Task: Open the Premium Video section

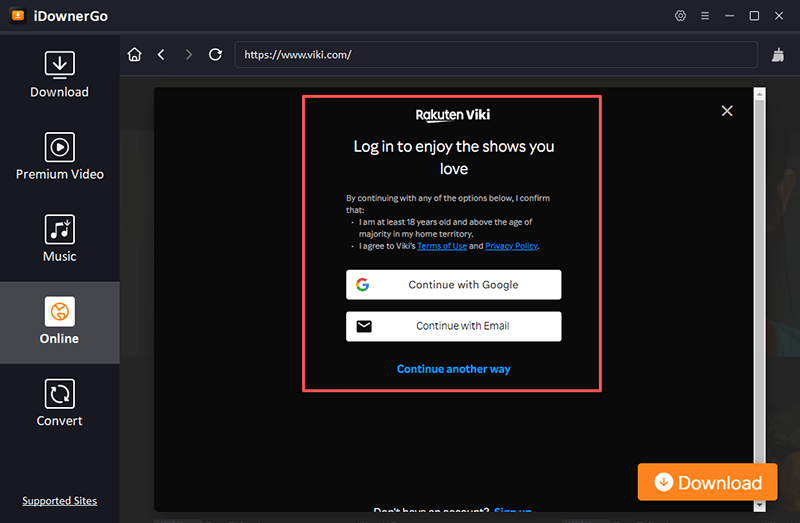Action: pos(59,157)
